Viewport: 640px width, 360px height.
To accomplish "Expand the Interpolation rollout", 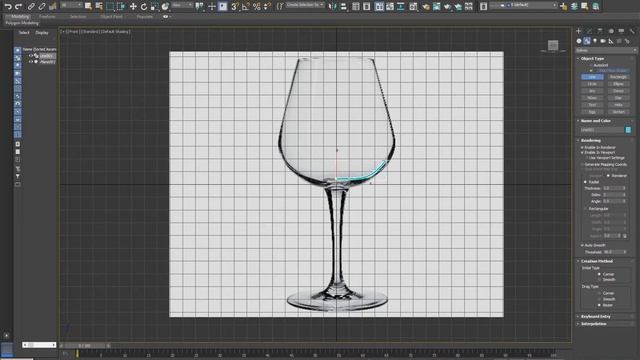I will pos(593,324).
